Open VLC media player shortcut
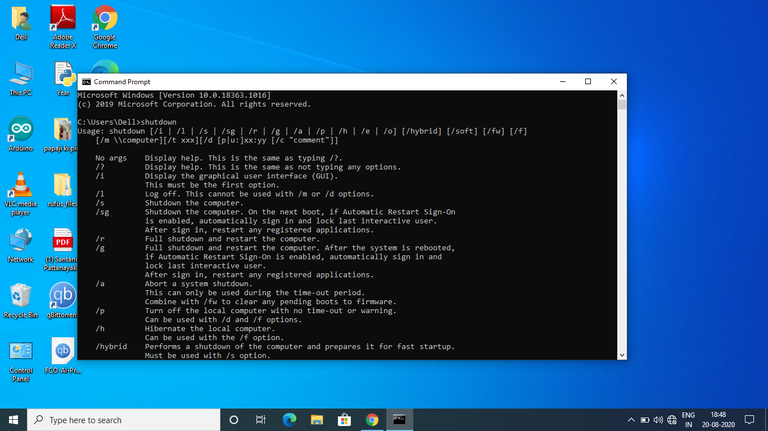 [x=21, y=194]
